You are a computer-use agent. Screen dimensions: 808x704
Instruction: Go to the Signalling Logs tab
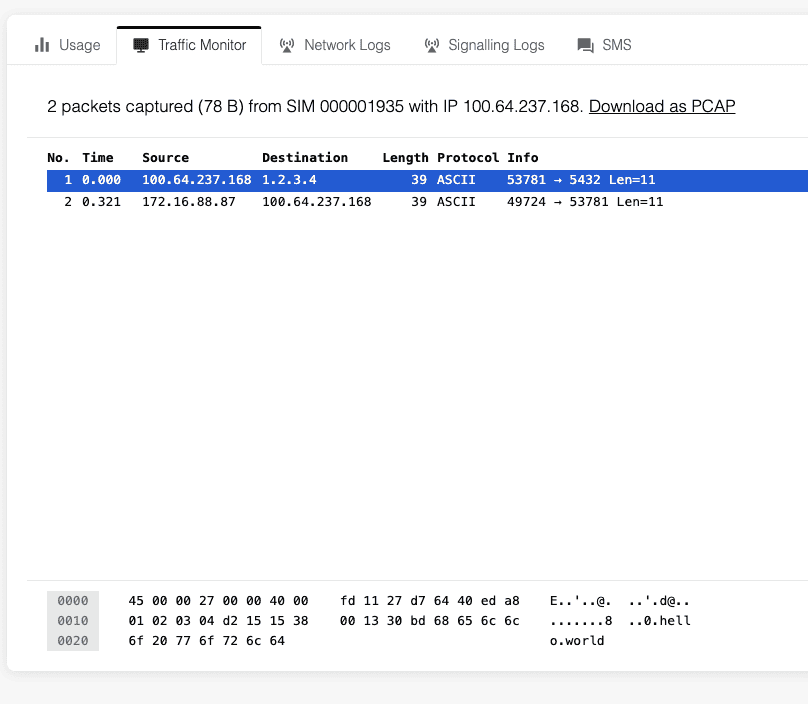point(484,45)
